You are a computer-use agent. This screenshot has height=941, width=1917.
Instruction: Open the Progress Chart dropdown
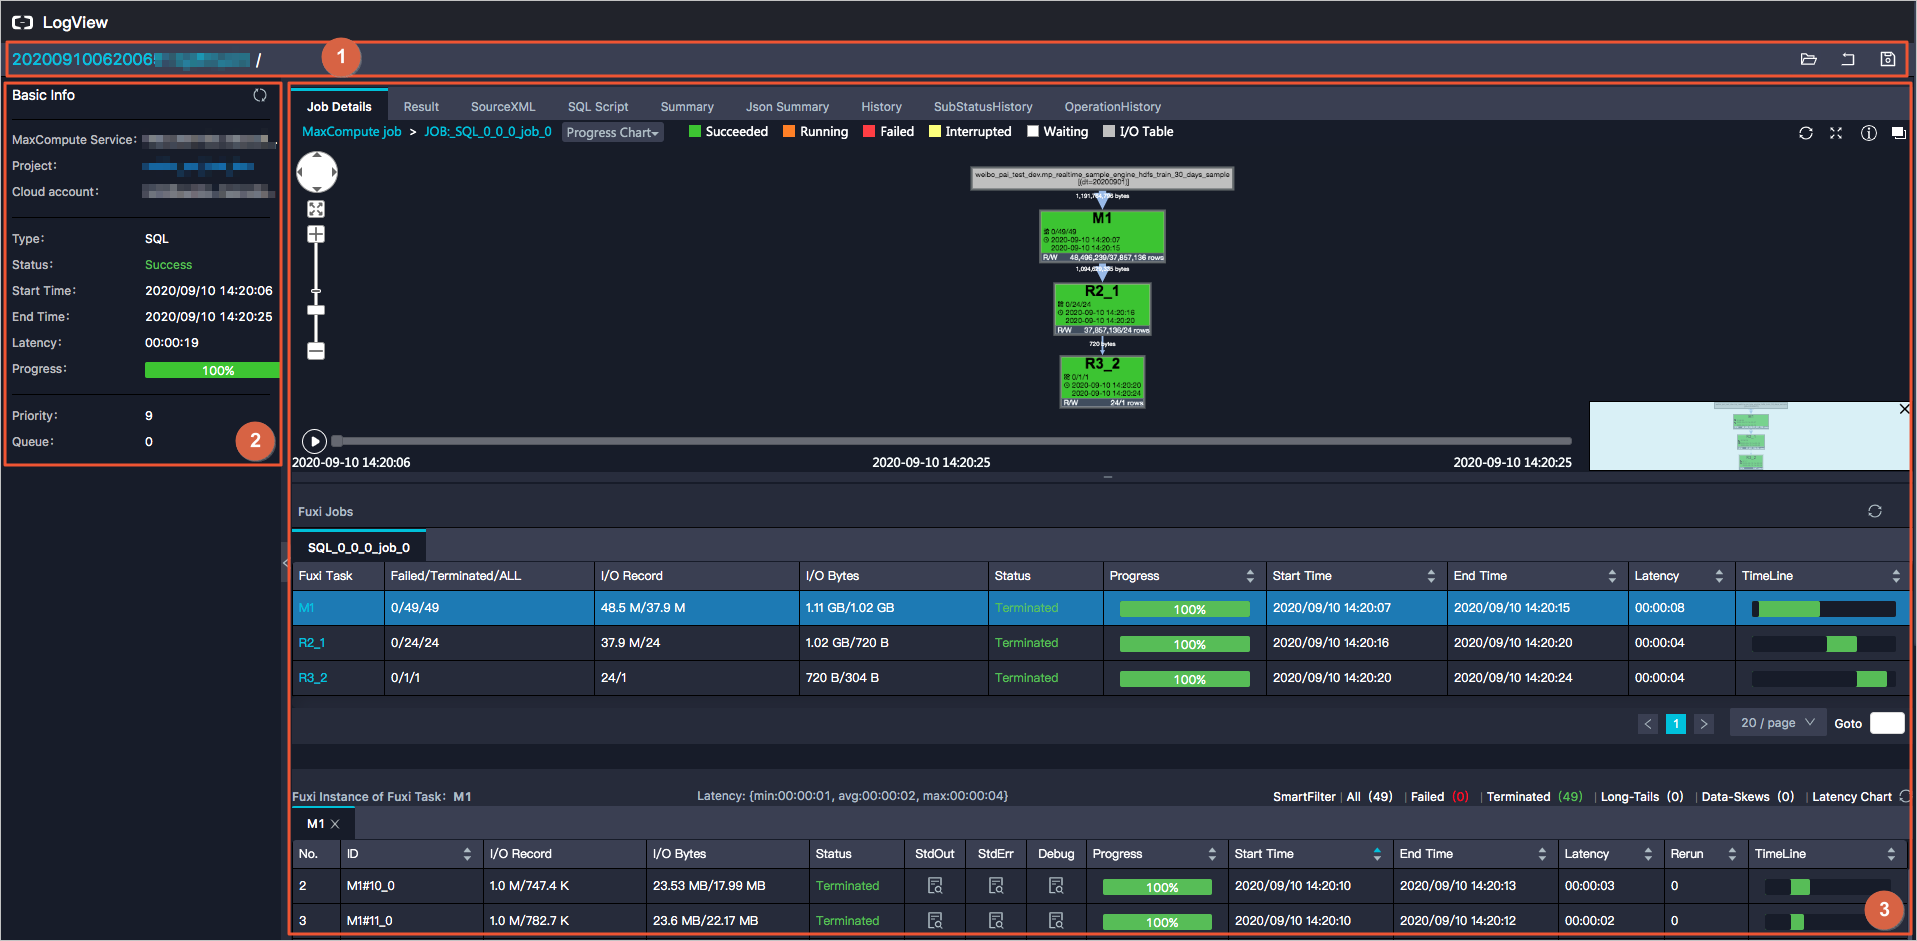coord(612,132)
